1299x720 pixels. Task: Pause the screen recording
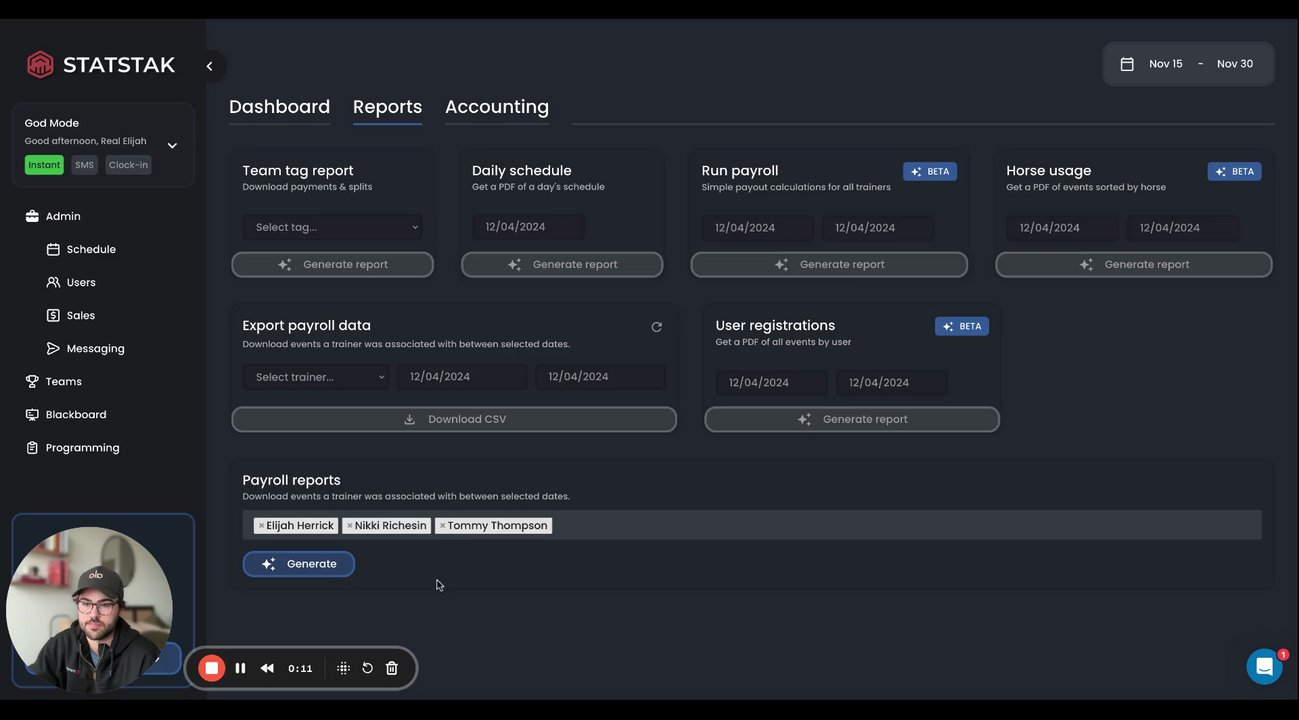[240, 668]
